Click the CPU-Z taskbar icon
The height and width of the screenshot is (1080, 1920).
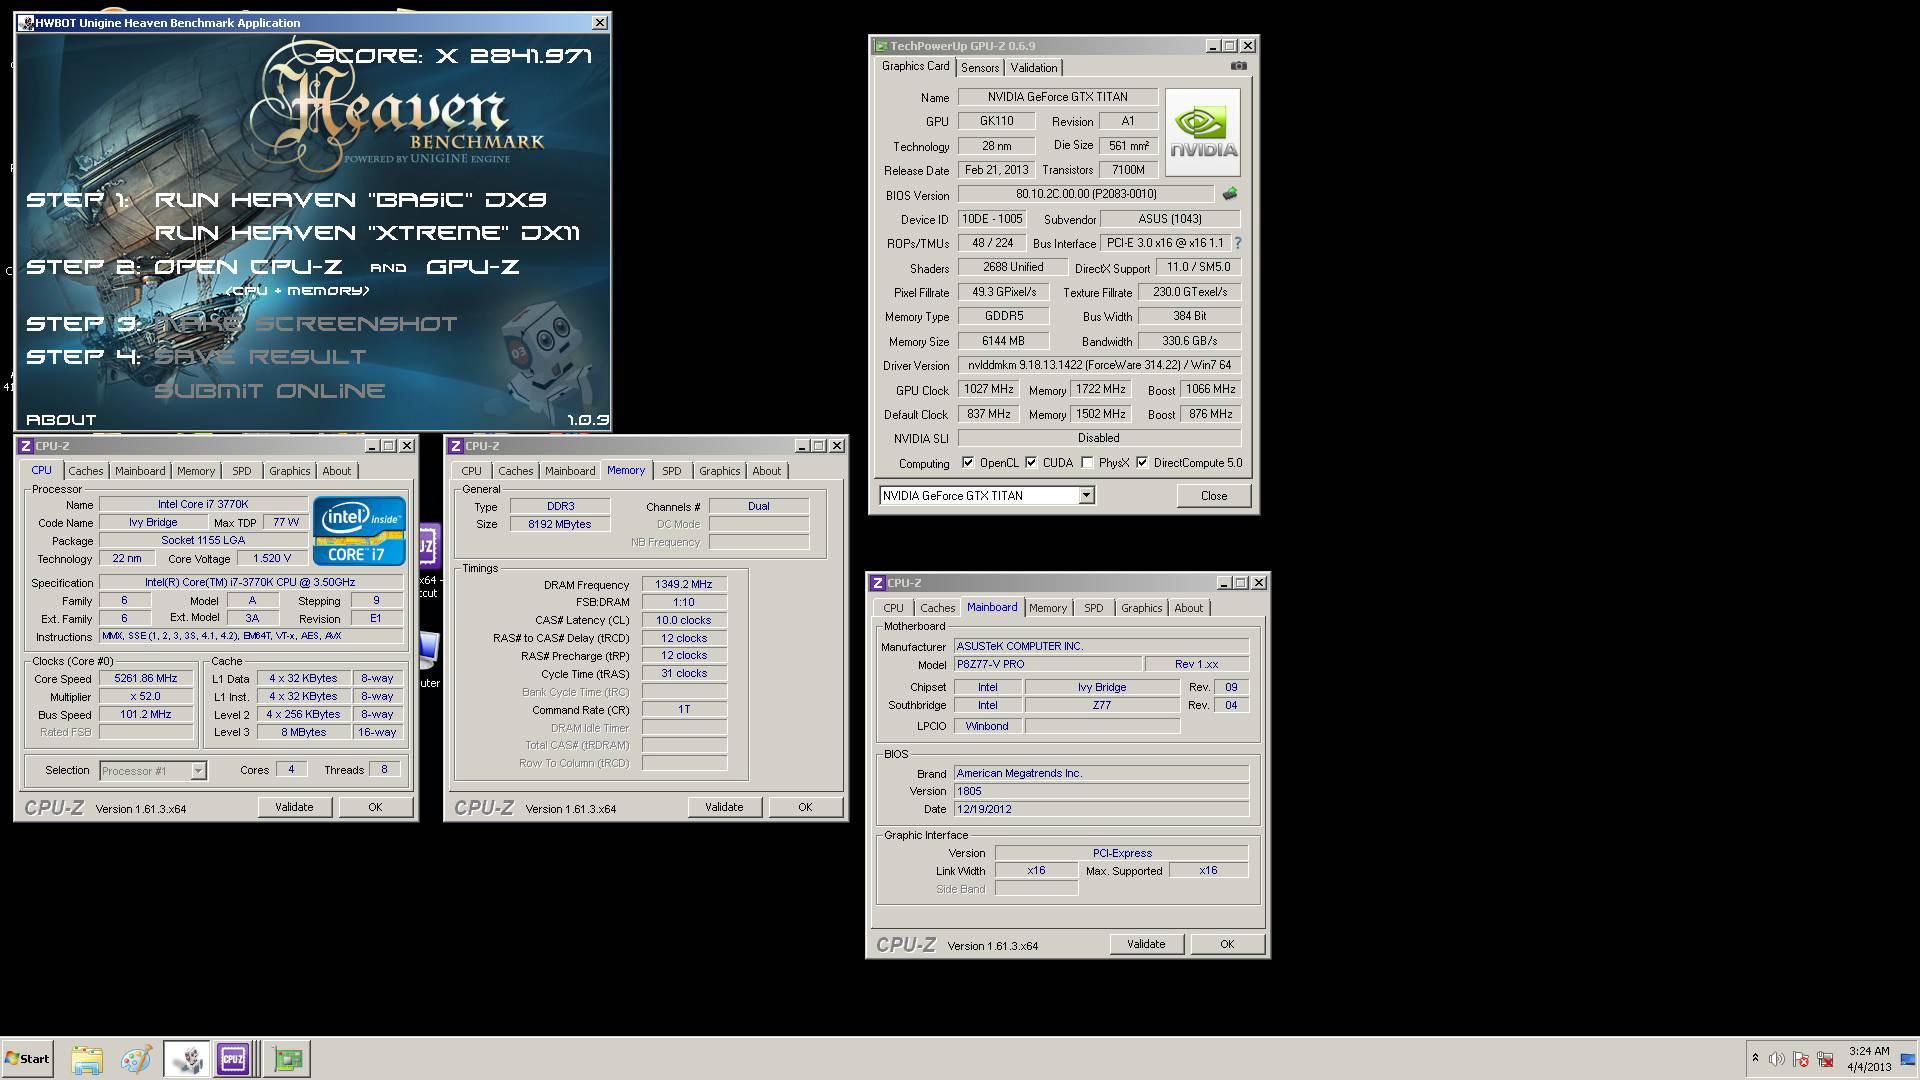point(233,1059)
